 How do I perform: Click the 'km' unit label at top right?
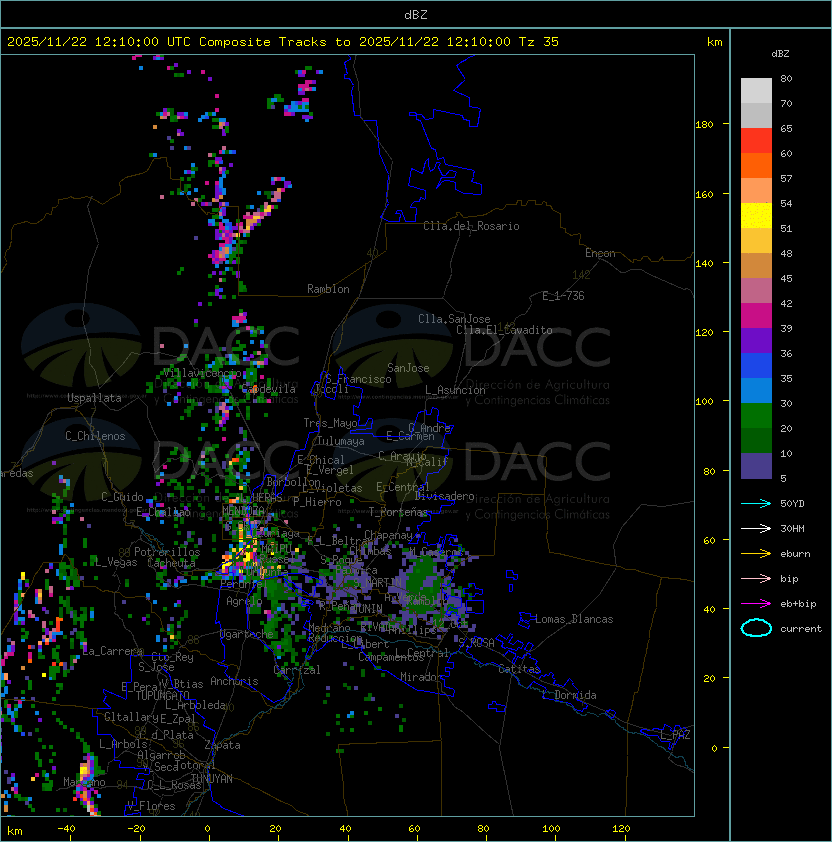click(x=714, y=42)
